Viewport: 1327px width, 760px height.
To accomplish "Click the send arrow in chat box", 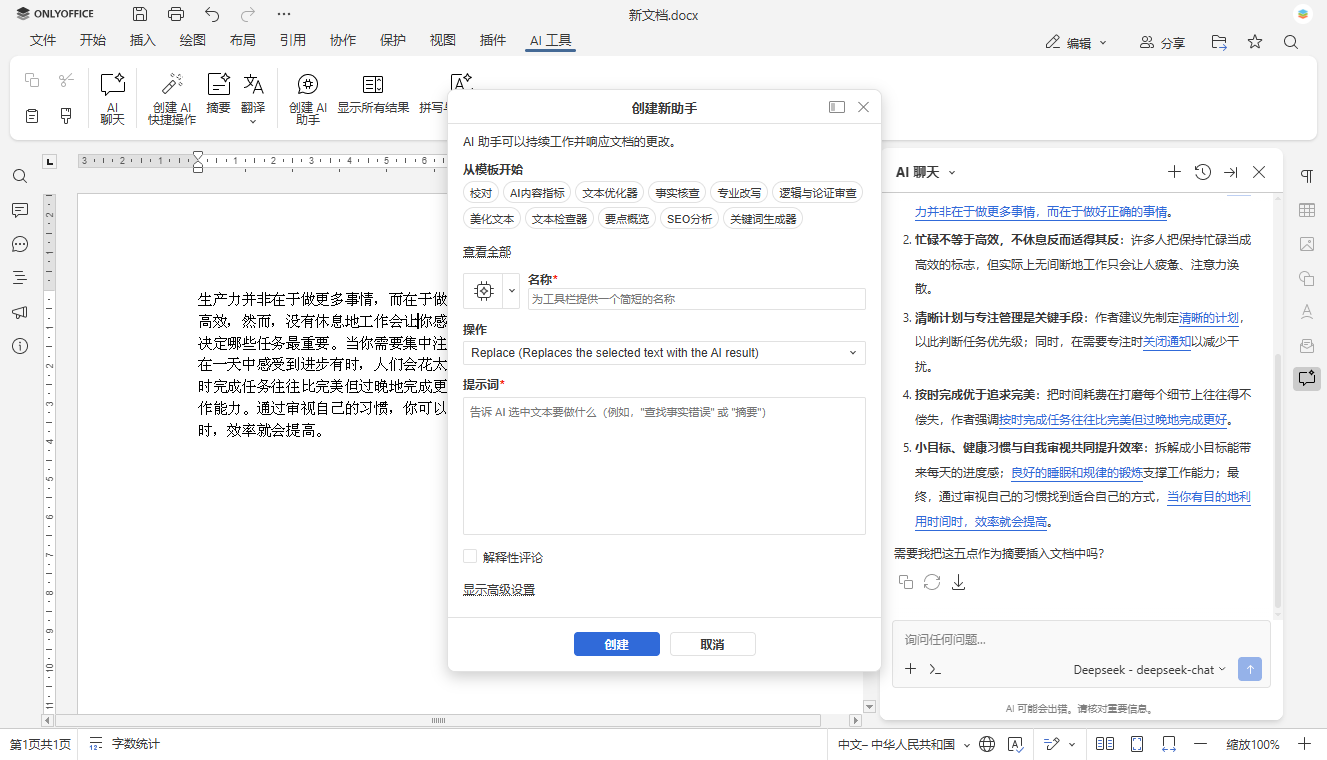I will [1249, 669].
